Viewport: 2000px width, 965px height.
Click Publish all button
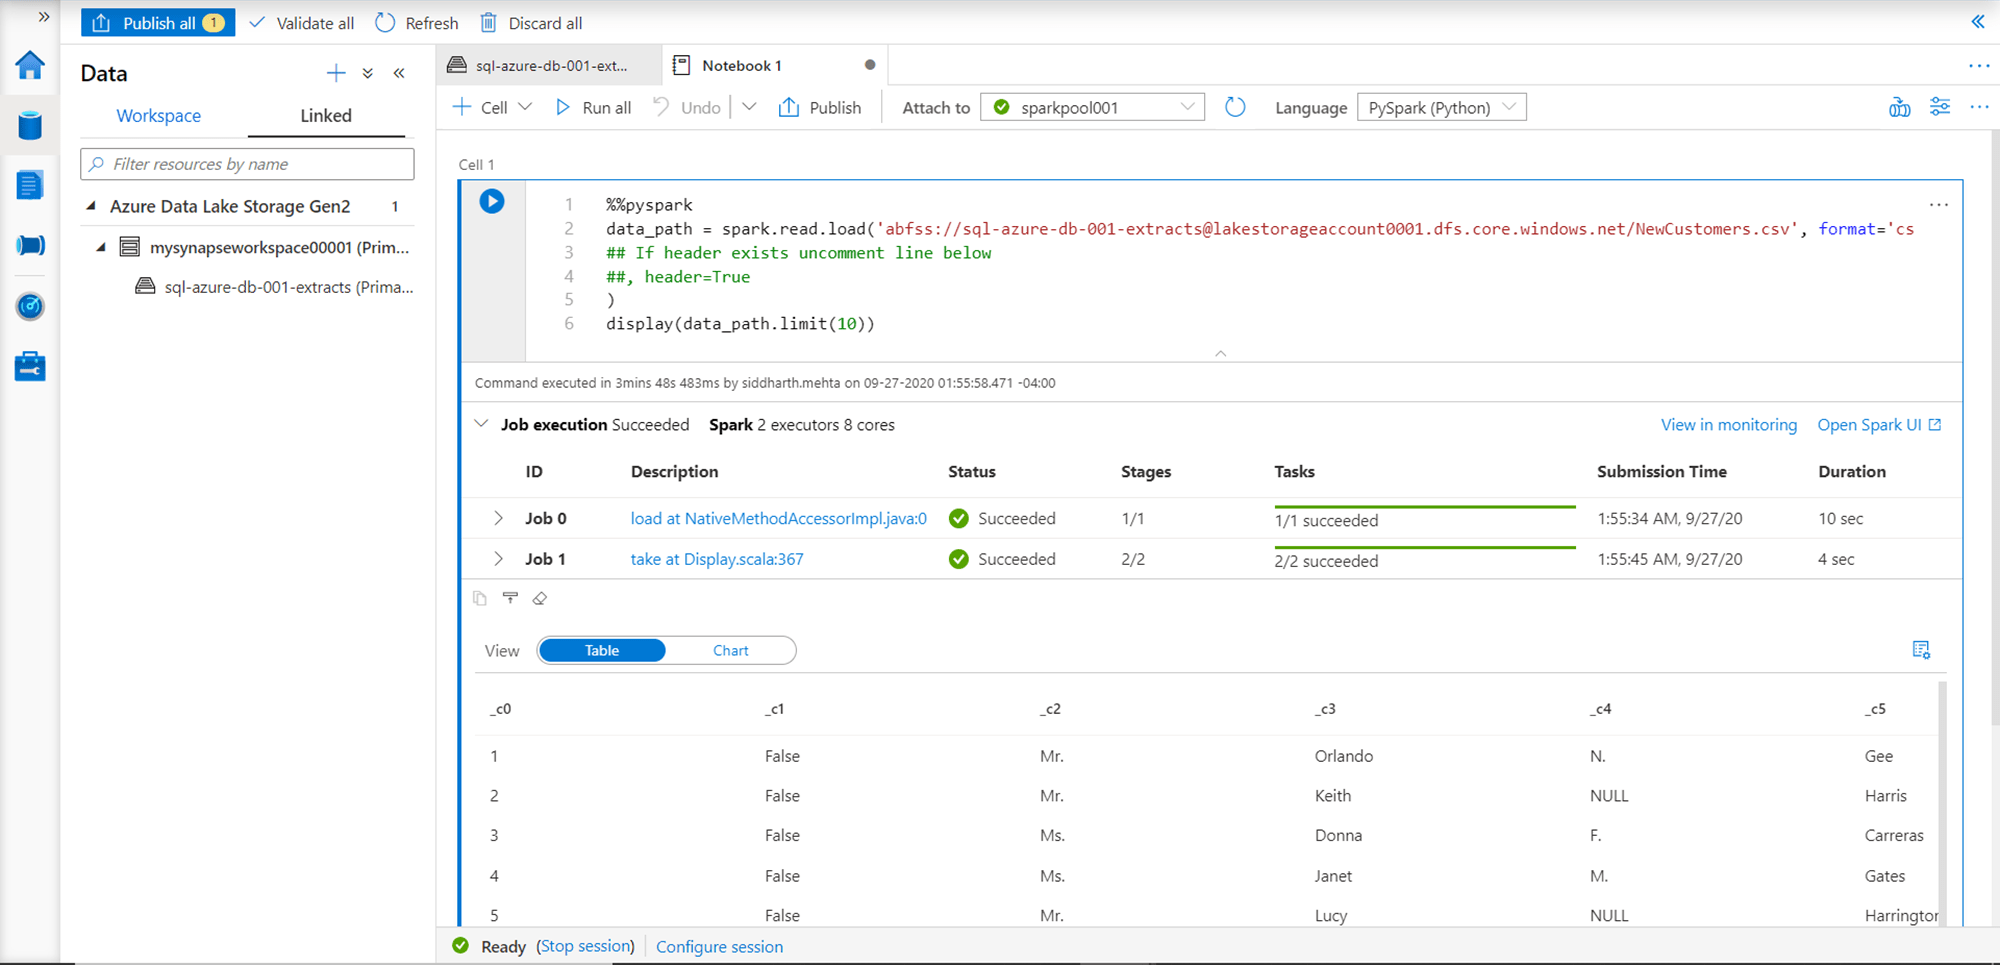[157, 22]
